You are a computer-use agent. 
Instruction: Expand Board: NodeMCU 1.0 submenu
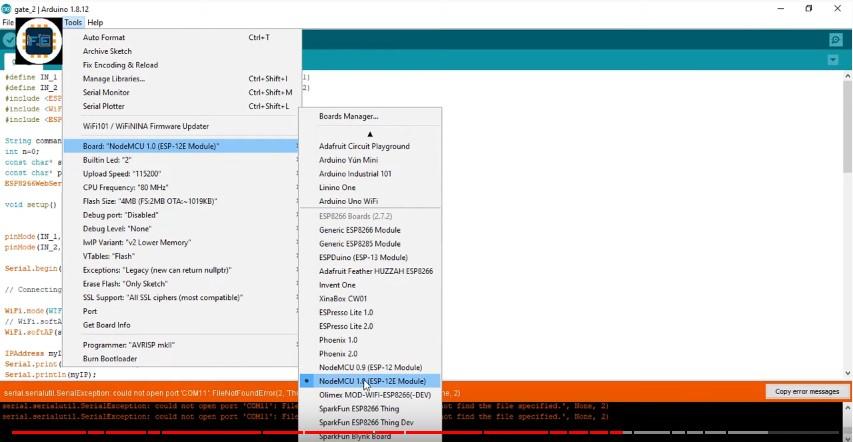[x=182, y=146]
